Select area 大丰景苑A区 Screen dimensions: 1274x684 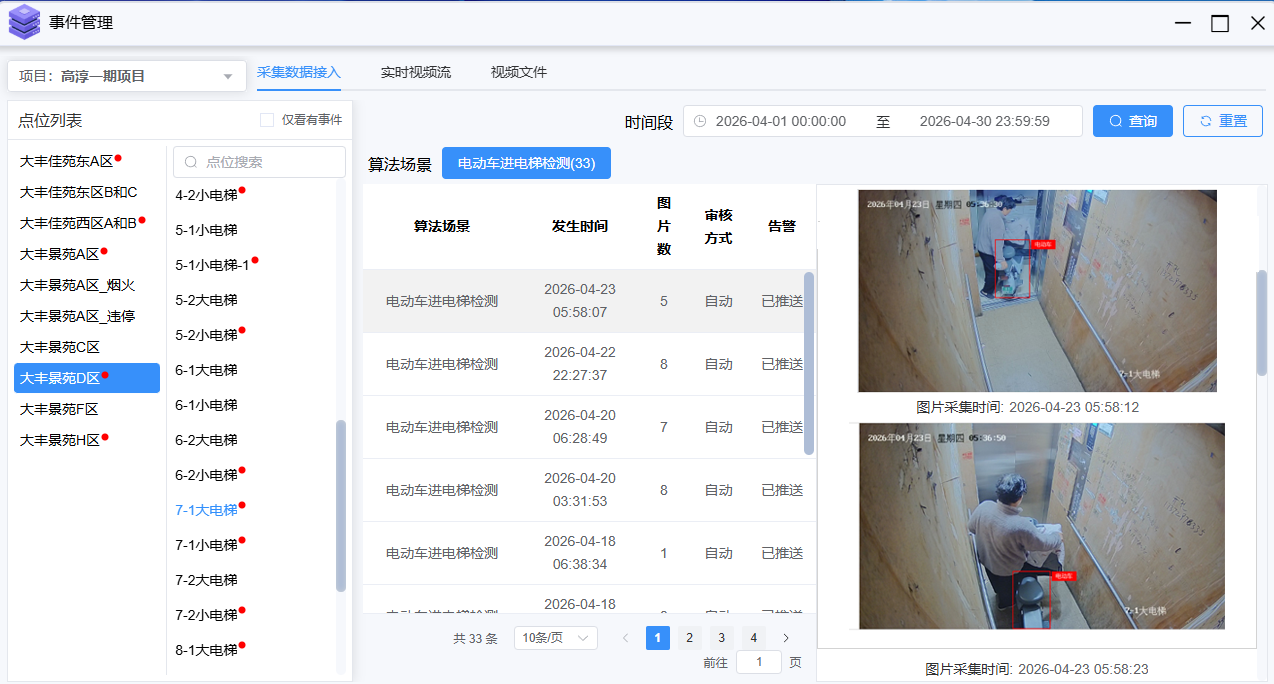tap(60, 254)
